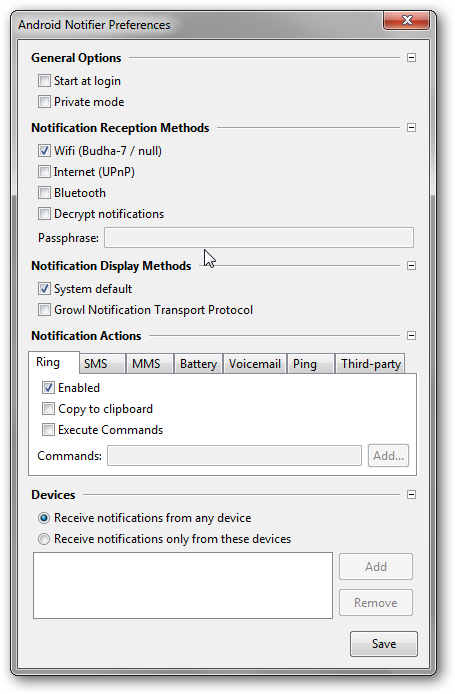The width and height of the screenshot is (455, 694).
Task: Switch to the SMS tab
Action: [103, 364]
